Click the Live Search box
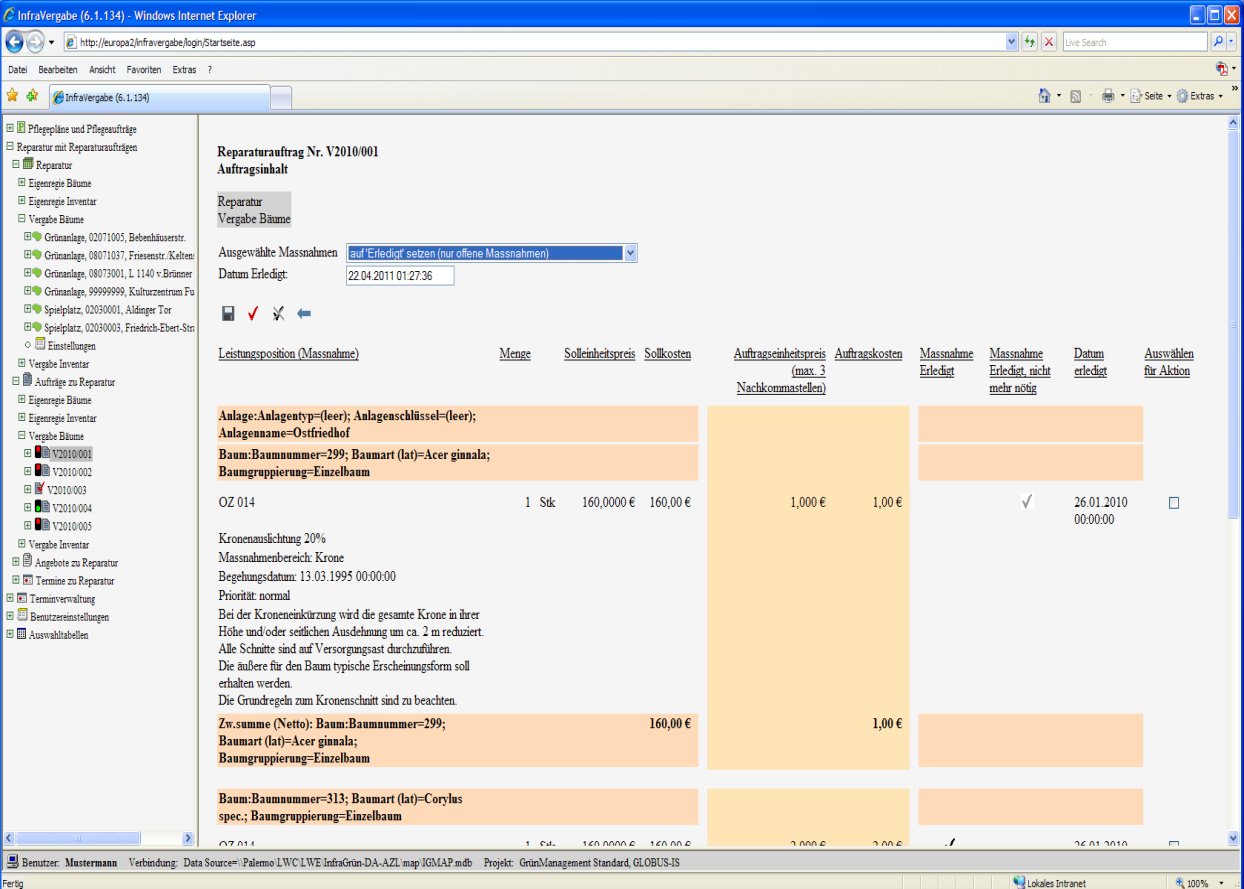1244x889 pixels. 1133,43
